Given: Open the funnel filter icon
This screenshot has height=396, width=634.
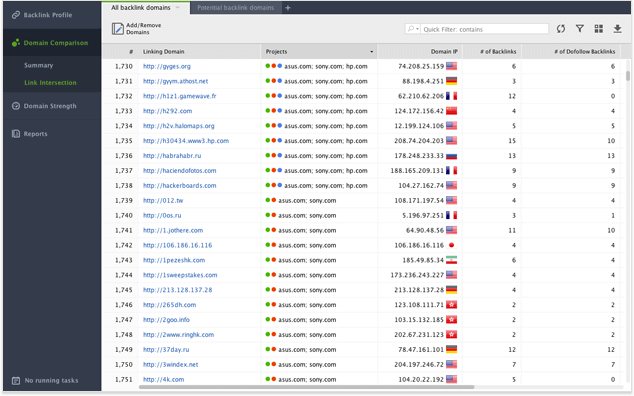Looking at the screenshot, I should (x=579, y=28).
